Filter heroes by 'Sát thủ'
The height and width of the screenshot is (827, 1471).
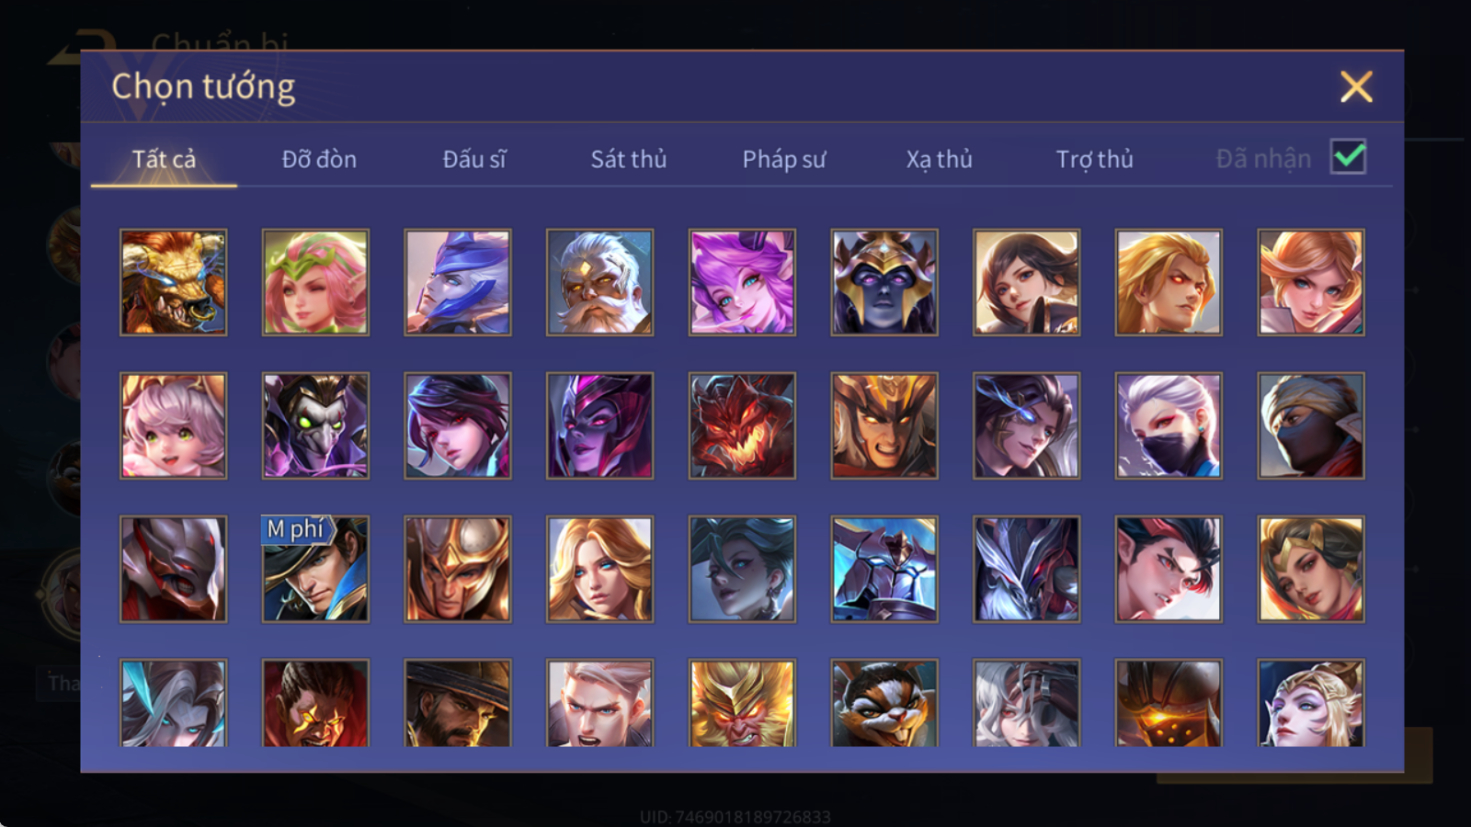[628, 159]
